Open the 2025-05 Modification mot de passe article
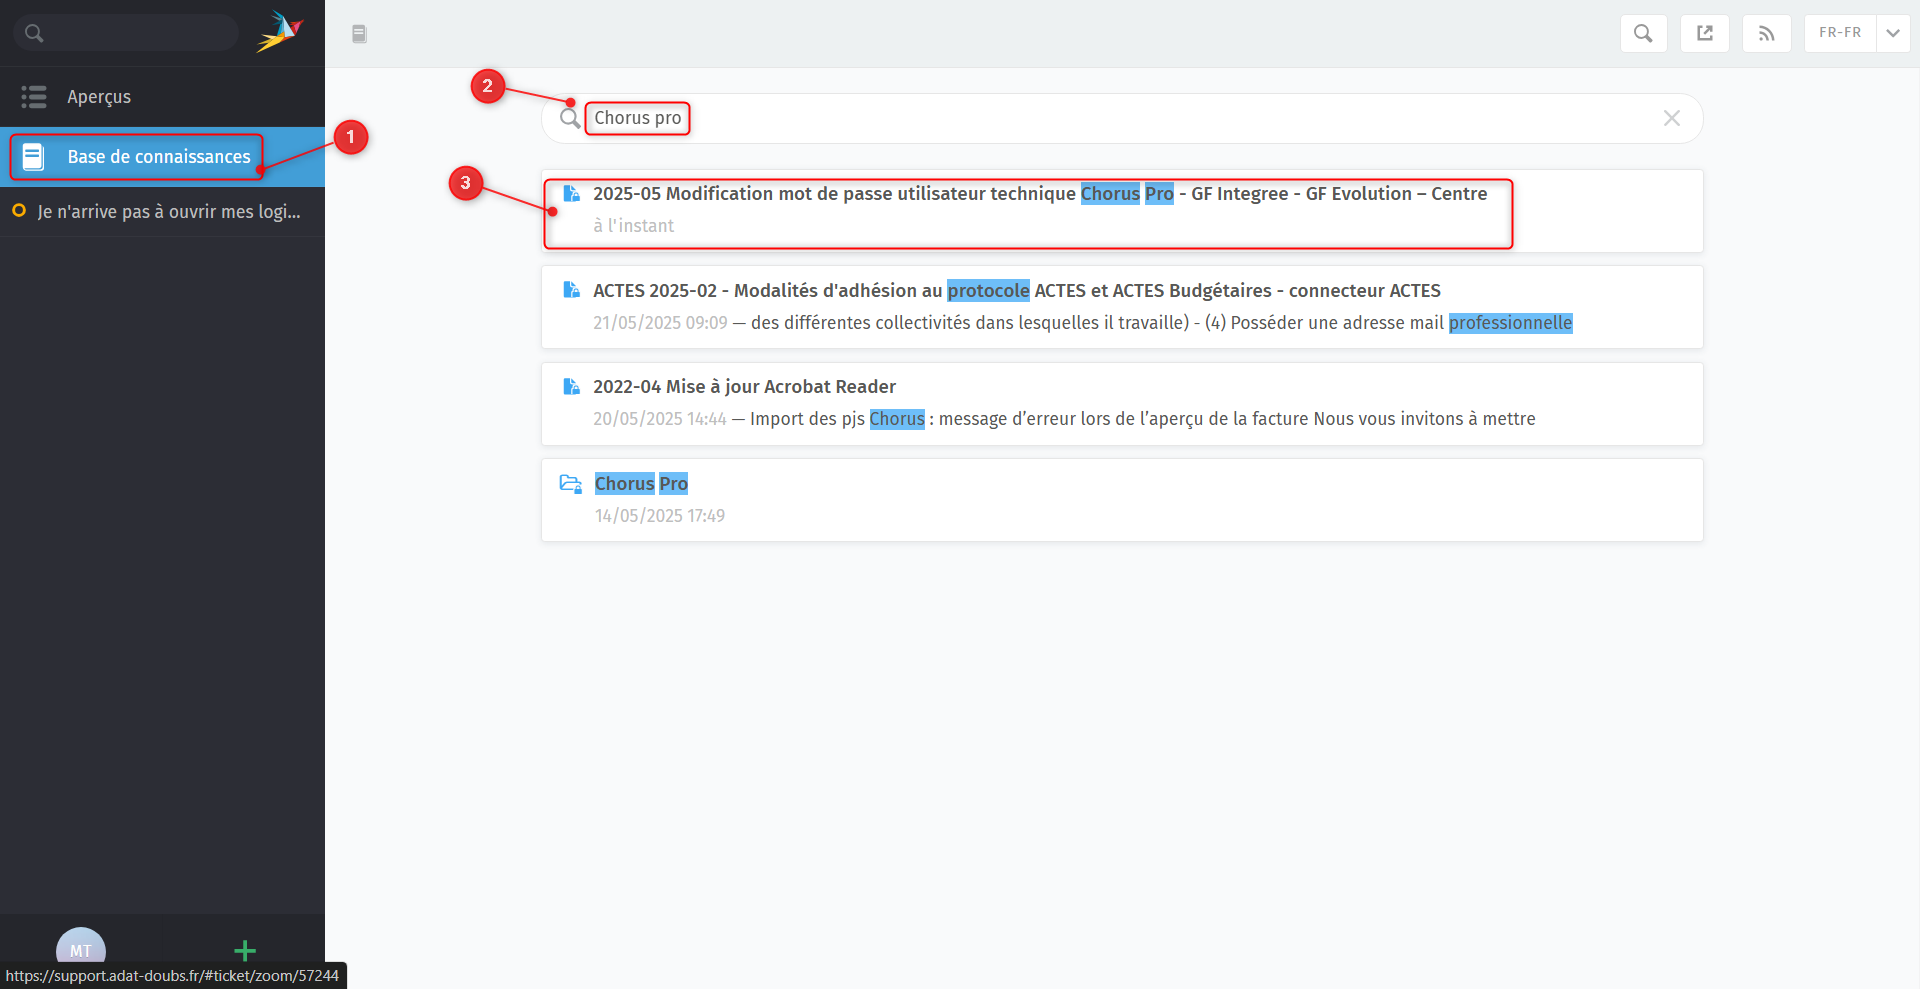Viewport: 1920px width, 989px height. tap(1039, 194)
